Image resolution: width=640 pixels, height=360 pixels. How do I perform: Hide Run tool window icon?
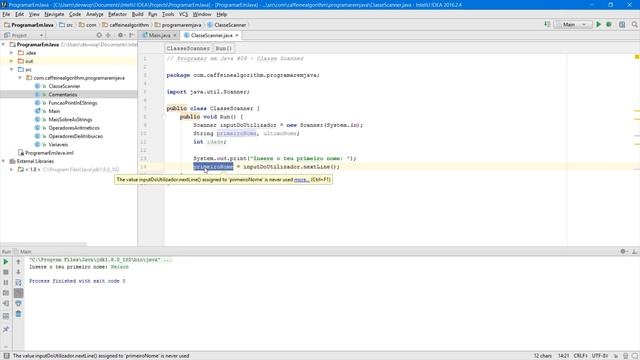(x=635, y=251)
